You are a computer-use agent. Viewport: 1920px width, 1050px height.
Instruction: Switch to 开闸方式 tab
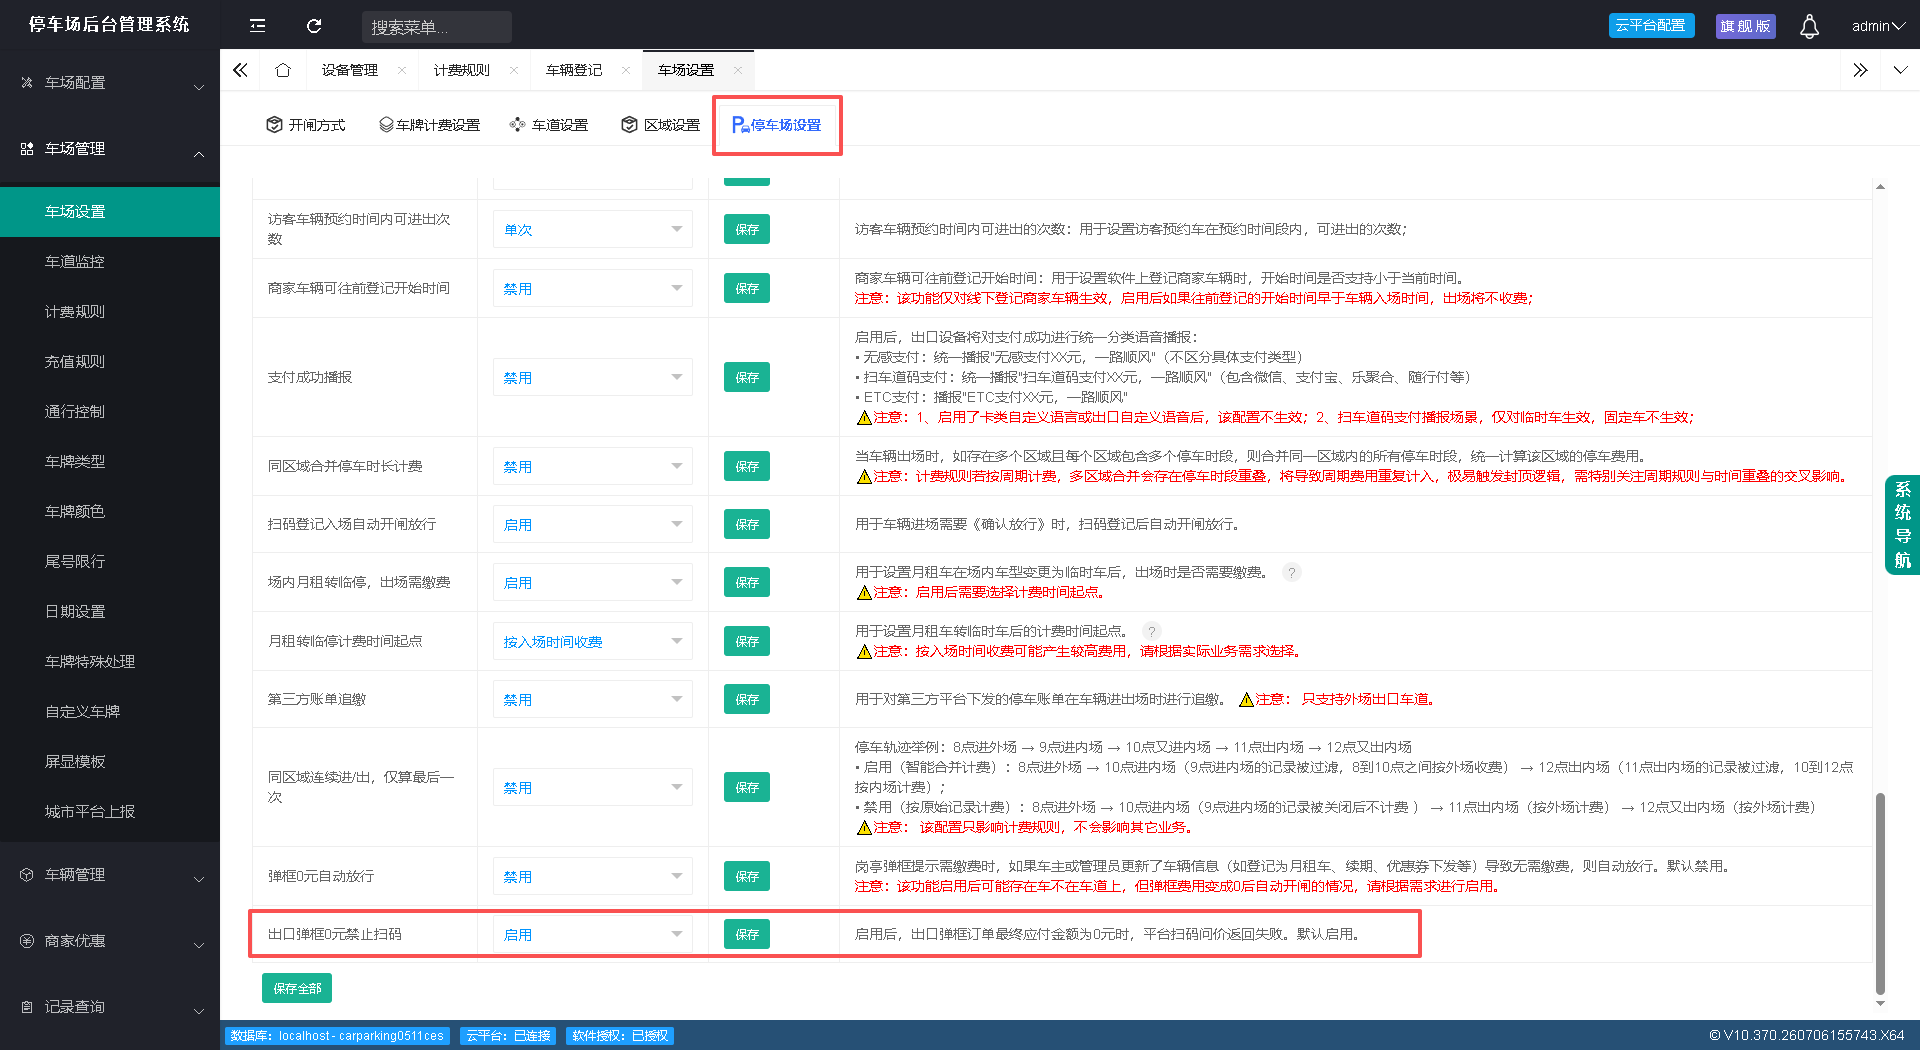click(x=305, y=125)
